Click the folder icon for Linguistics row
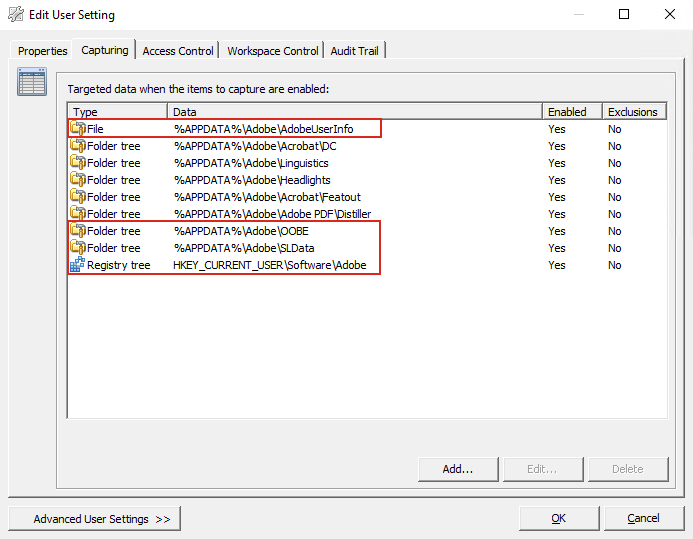693x539 pixels. (78, 163)
